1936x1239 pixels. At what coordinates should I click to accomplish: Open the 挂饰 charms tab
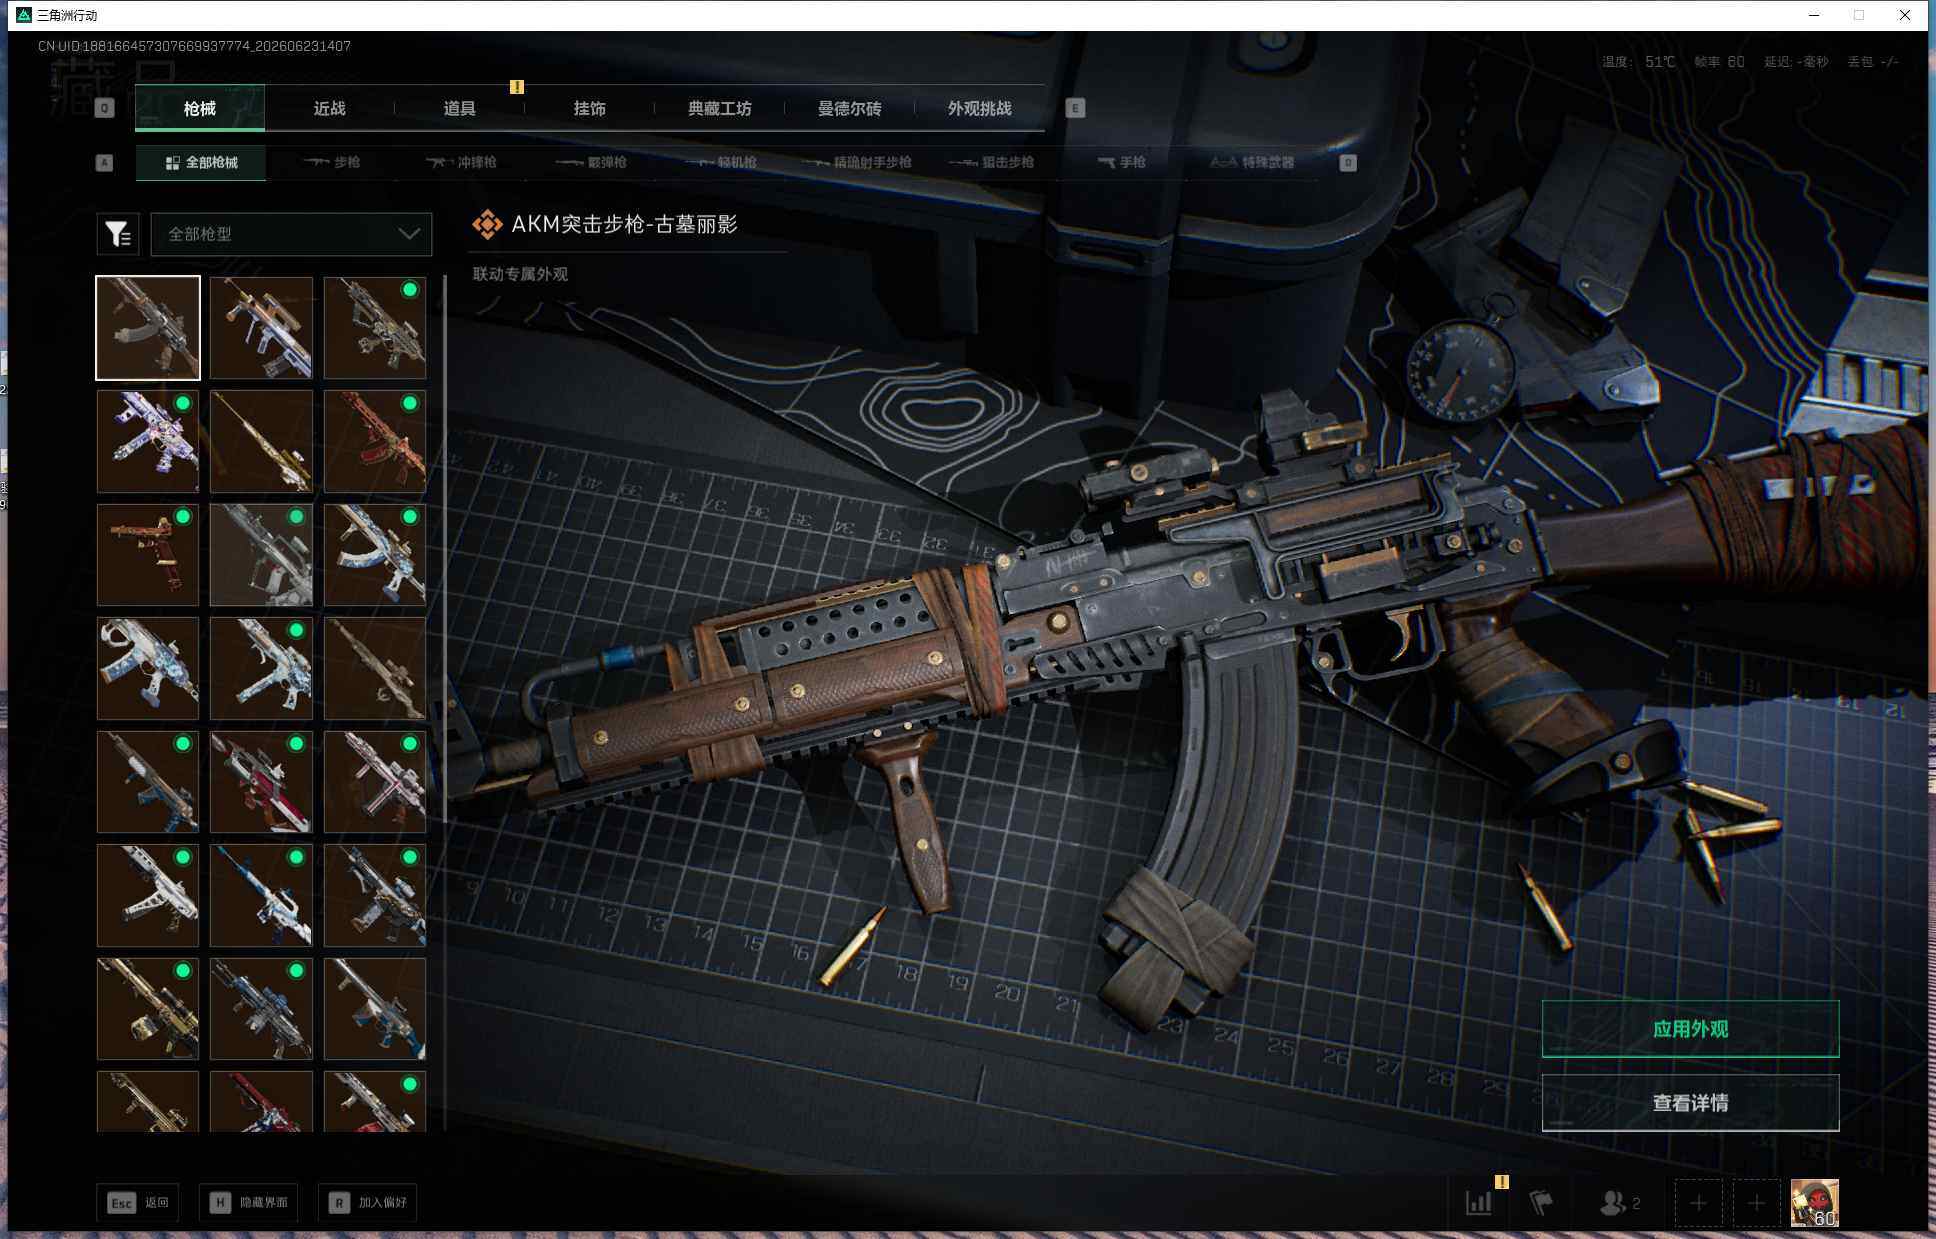tap(590, 108)
